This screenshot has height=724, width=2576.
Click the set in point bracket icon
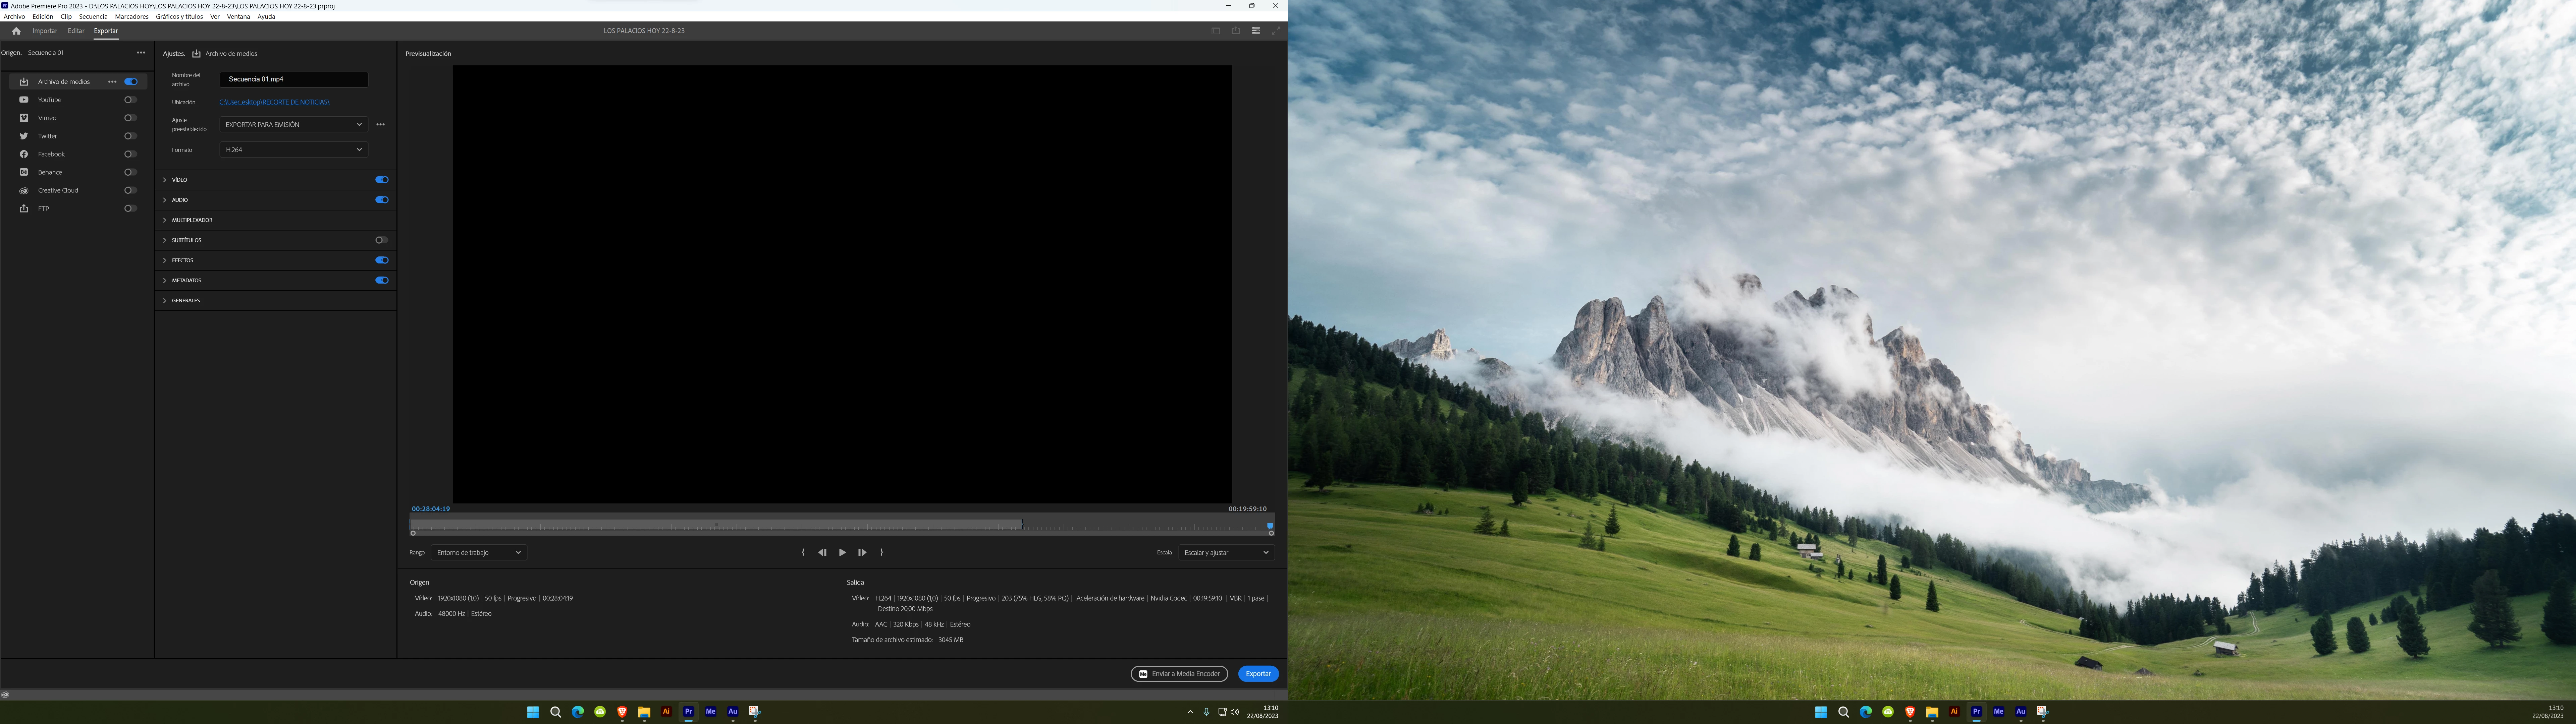point(803,552)
